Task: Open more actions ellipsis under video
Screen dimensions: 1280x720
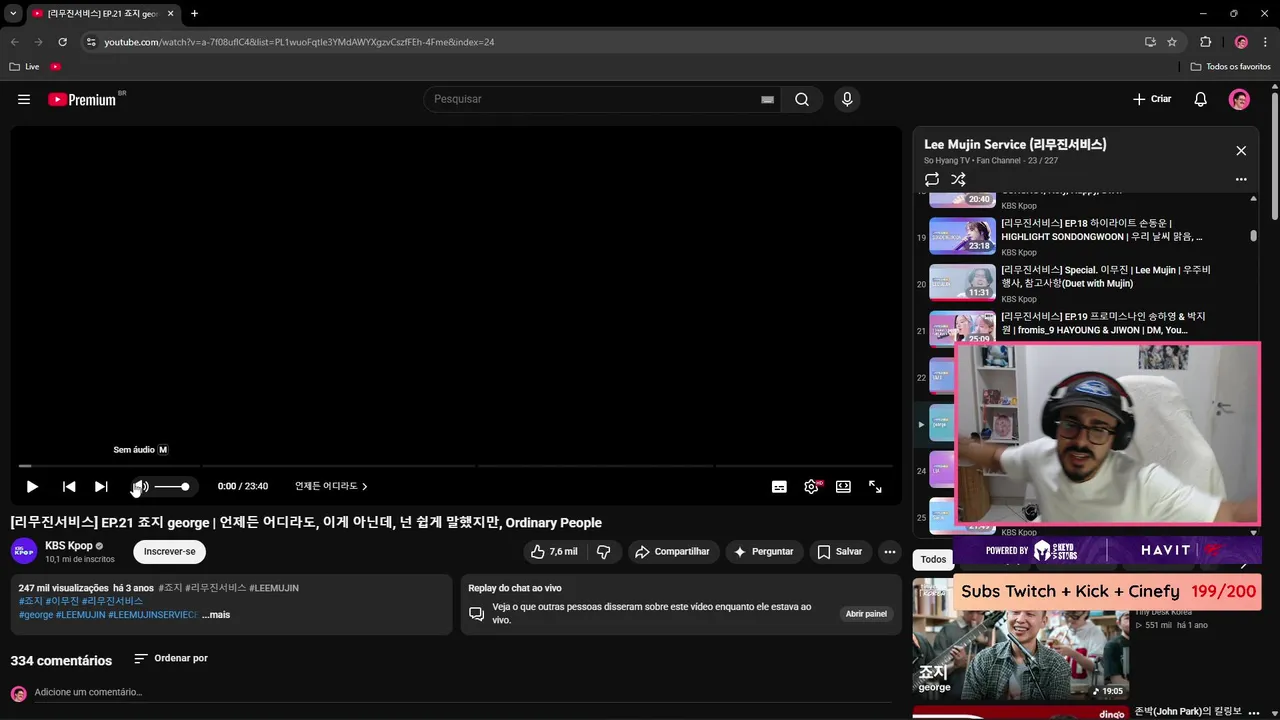Action: tap(889, 551)
